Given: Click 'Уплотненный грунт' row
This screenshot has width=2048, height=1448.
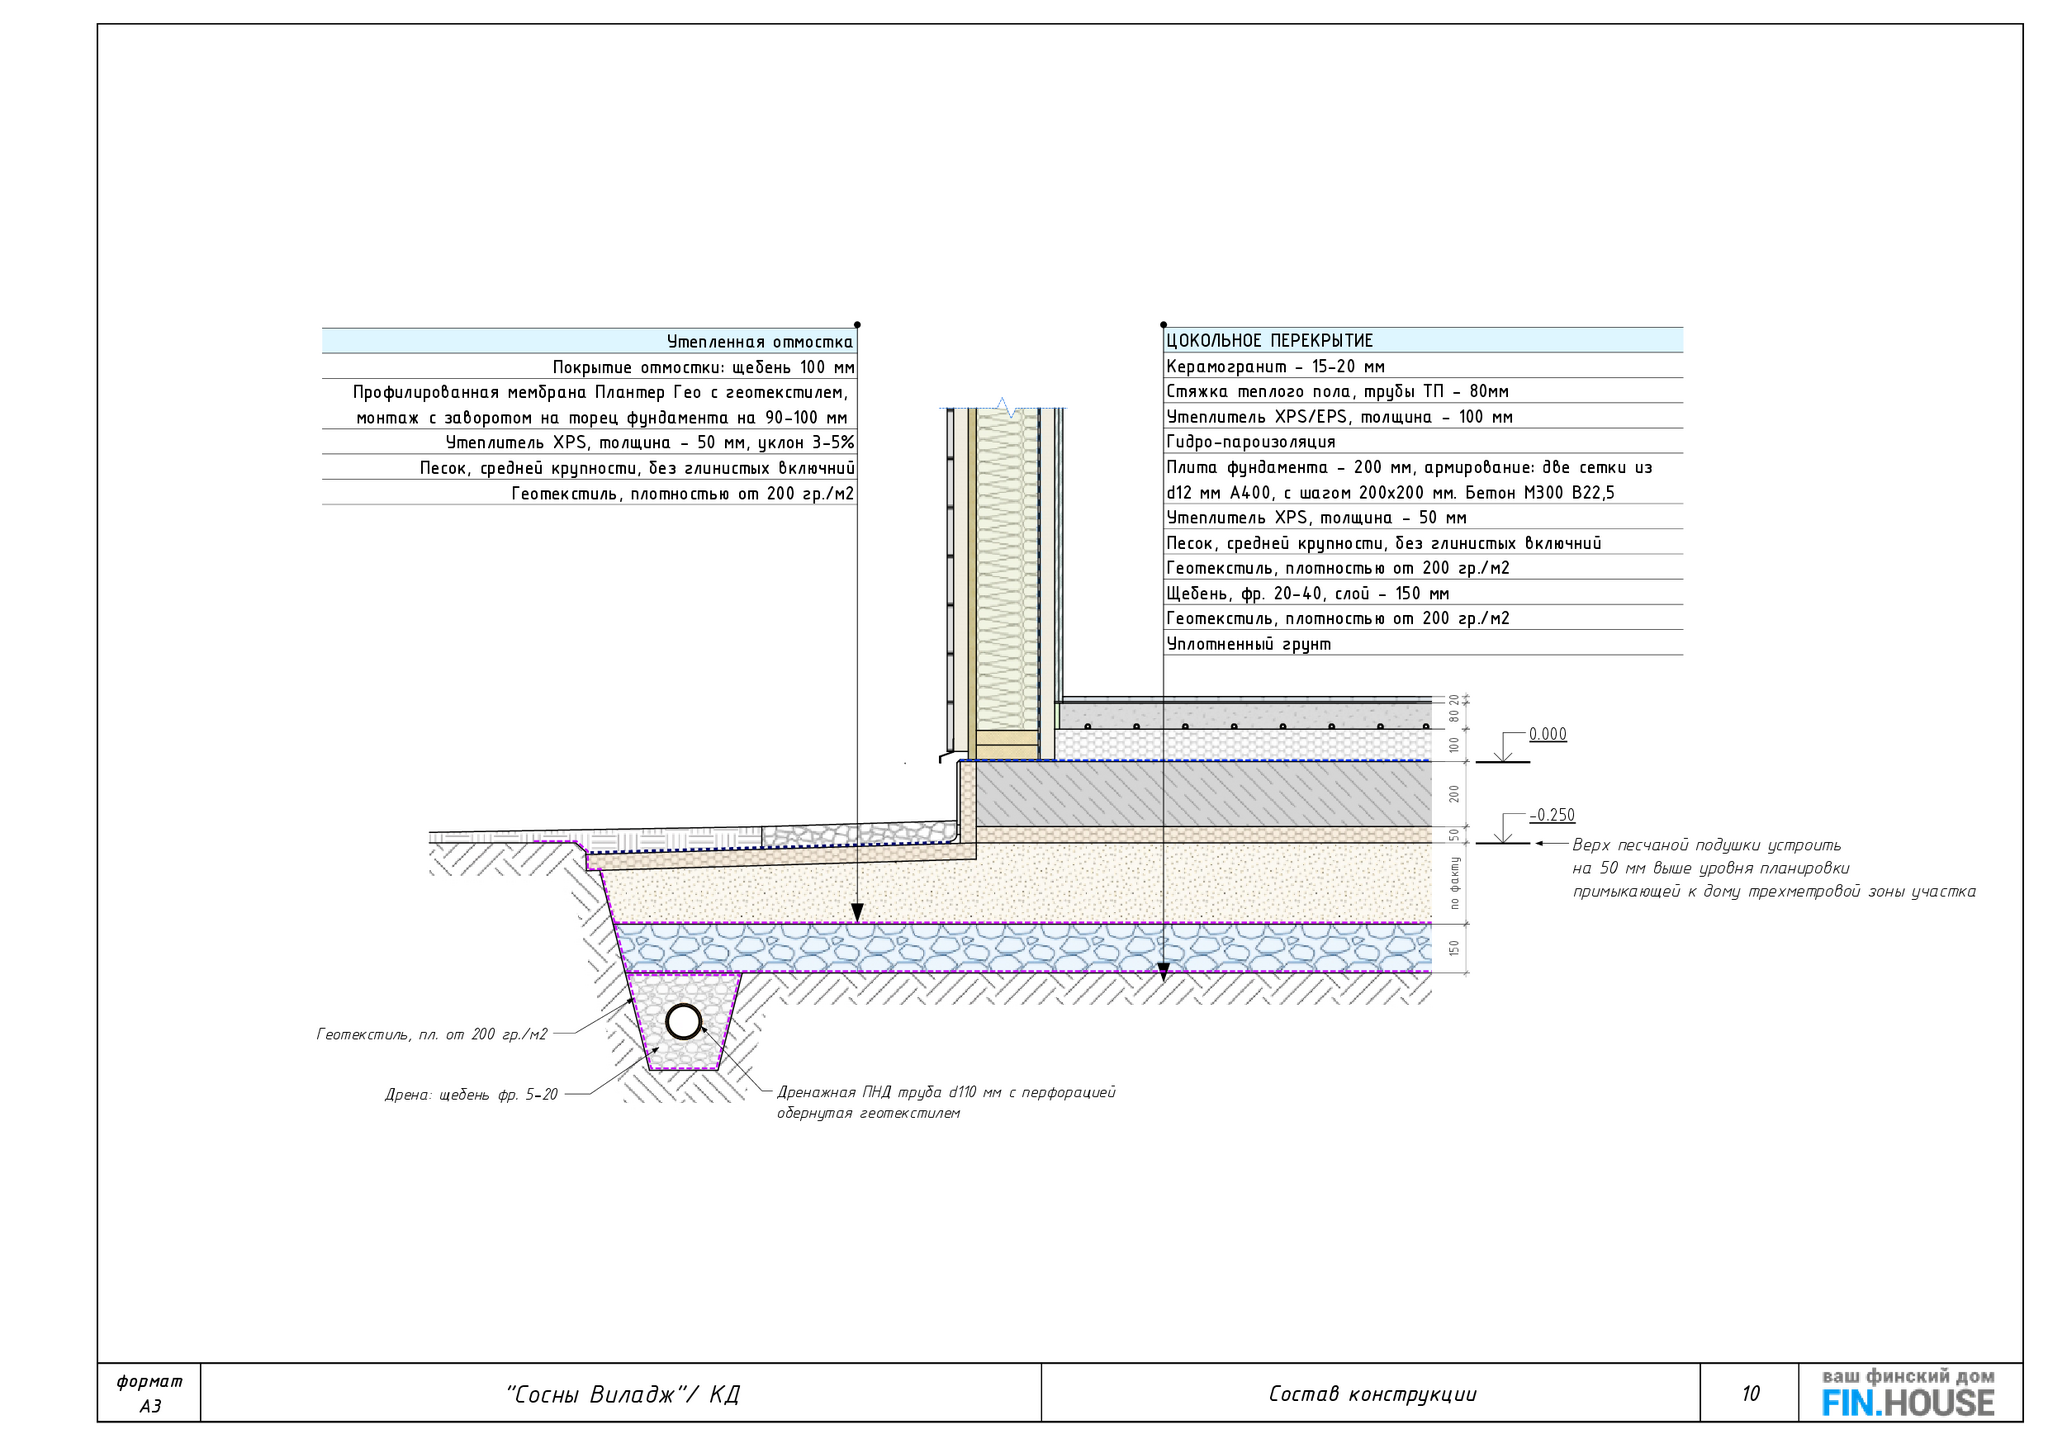Looking at the screenshot, I should point(1423,644).
